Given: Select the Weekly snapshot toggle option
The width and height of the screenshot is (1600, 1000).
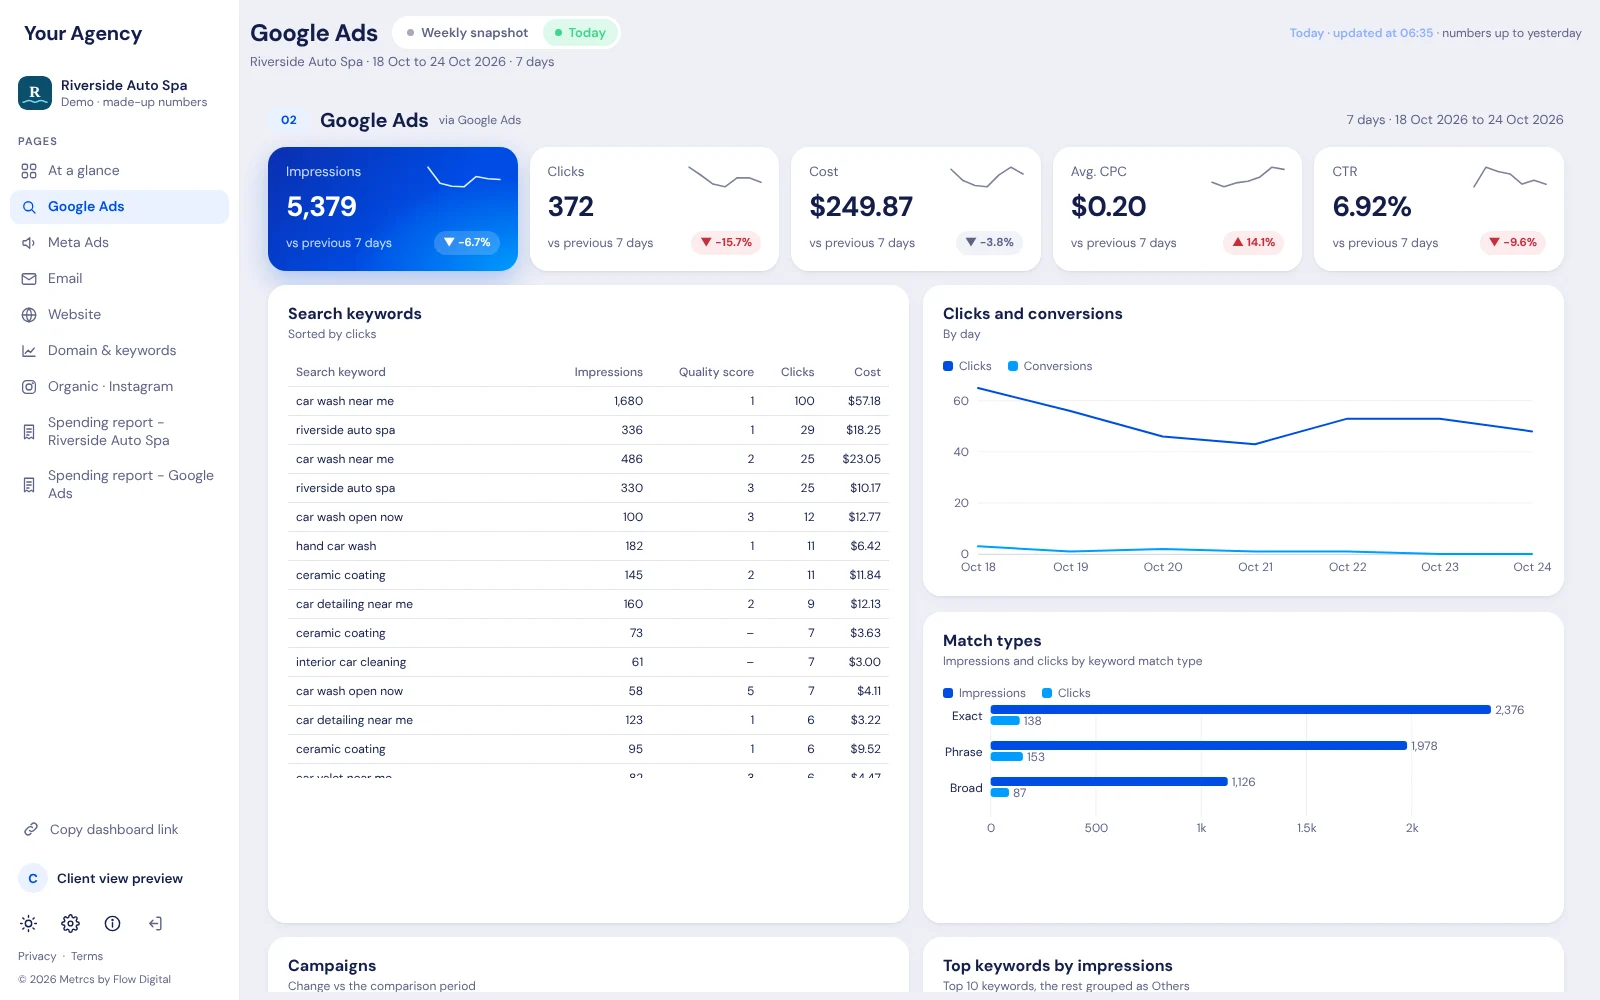Looking at the screenshot, I should pyautogui.click(x=467, y=33).
